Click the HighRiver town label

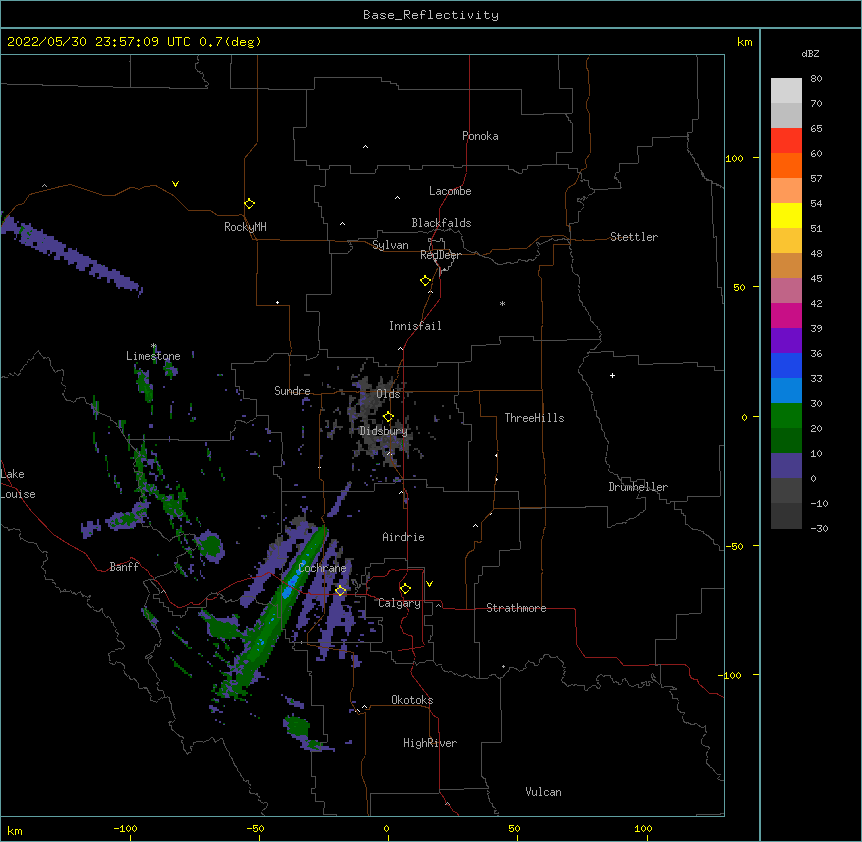tap(430, 743)
